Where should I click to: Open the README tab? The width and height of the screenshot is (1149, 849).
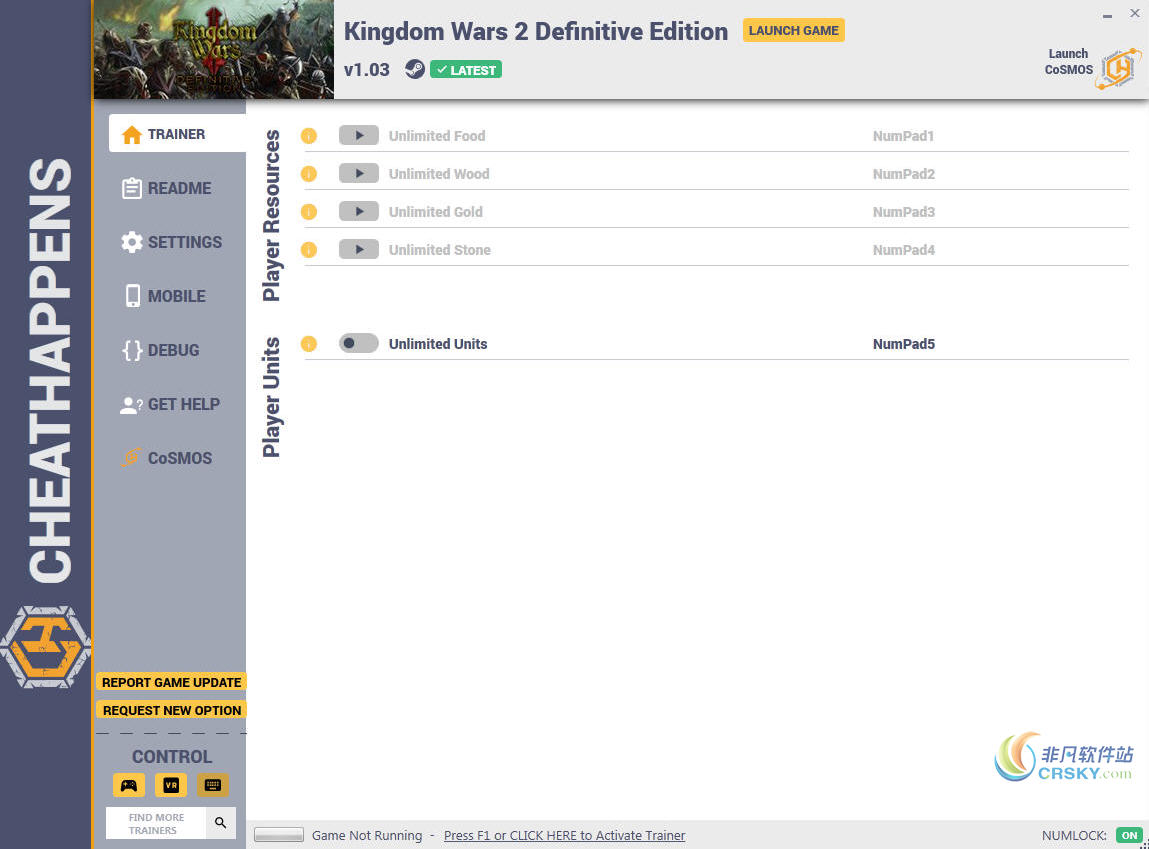point(166,188)
